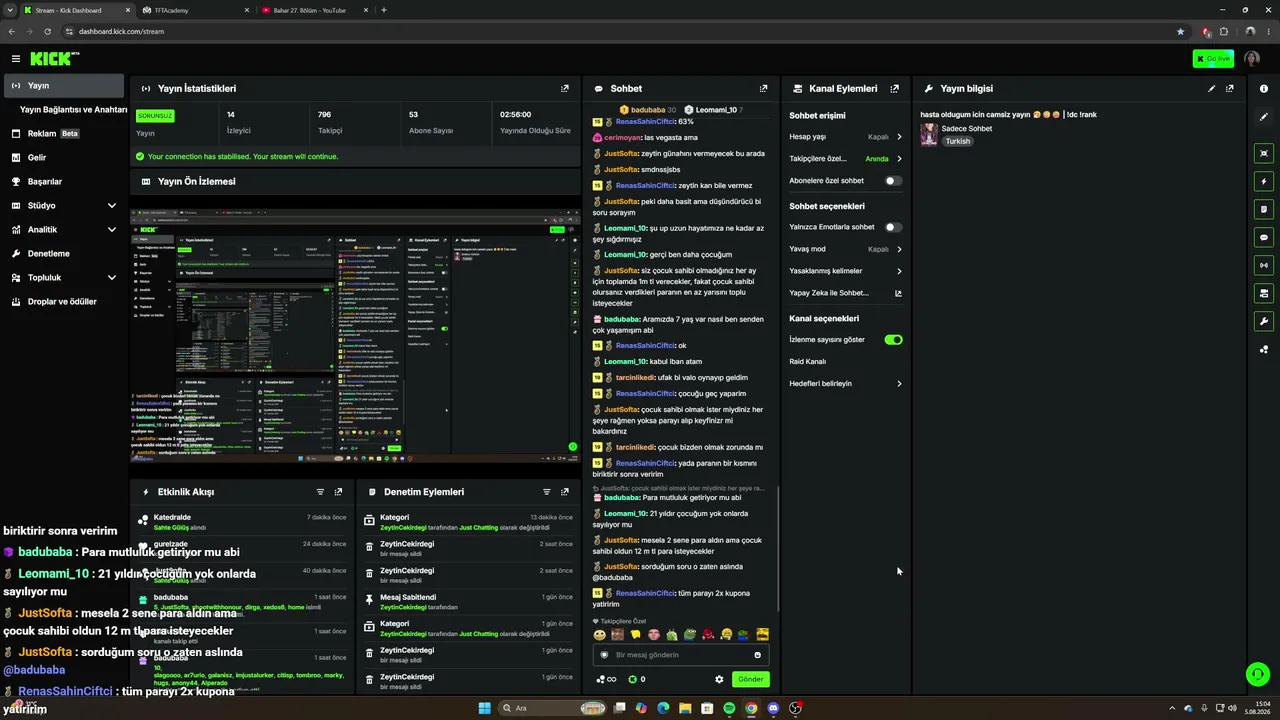
Task: Click the green support chat bubble icon
Action: point(1258,674)
